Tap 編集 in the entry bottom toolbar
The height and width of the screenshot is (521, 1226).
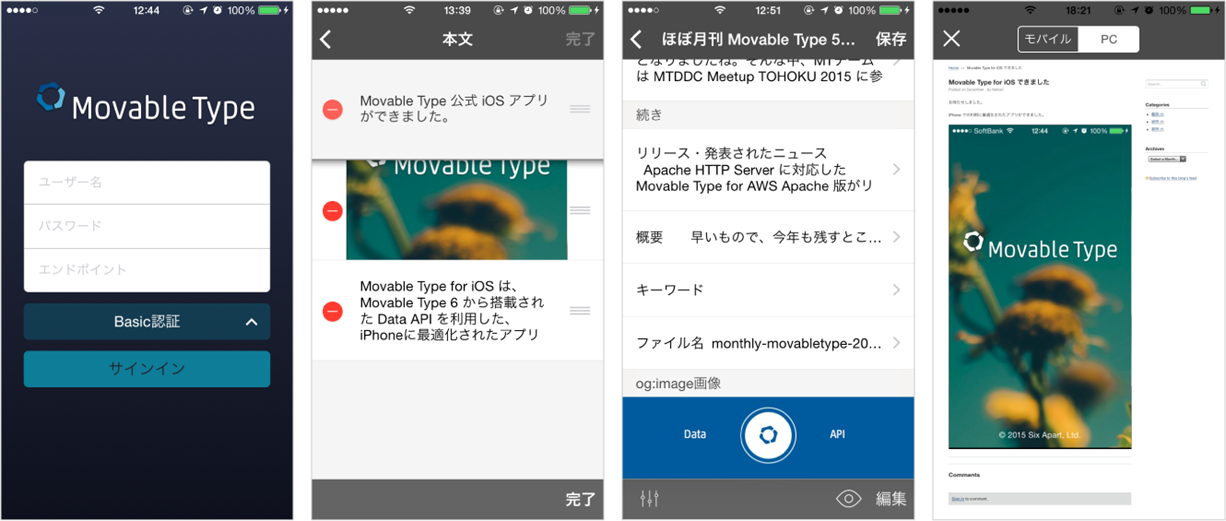click(891, 498)
